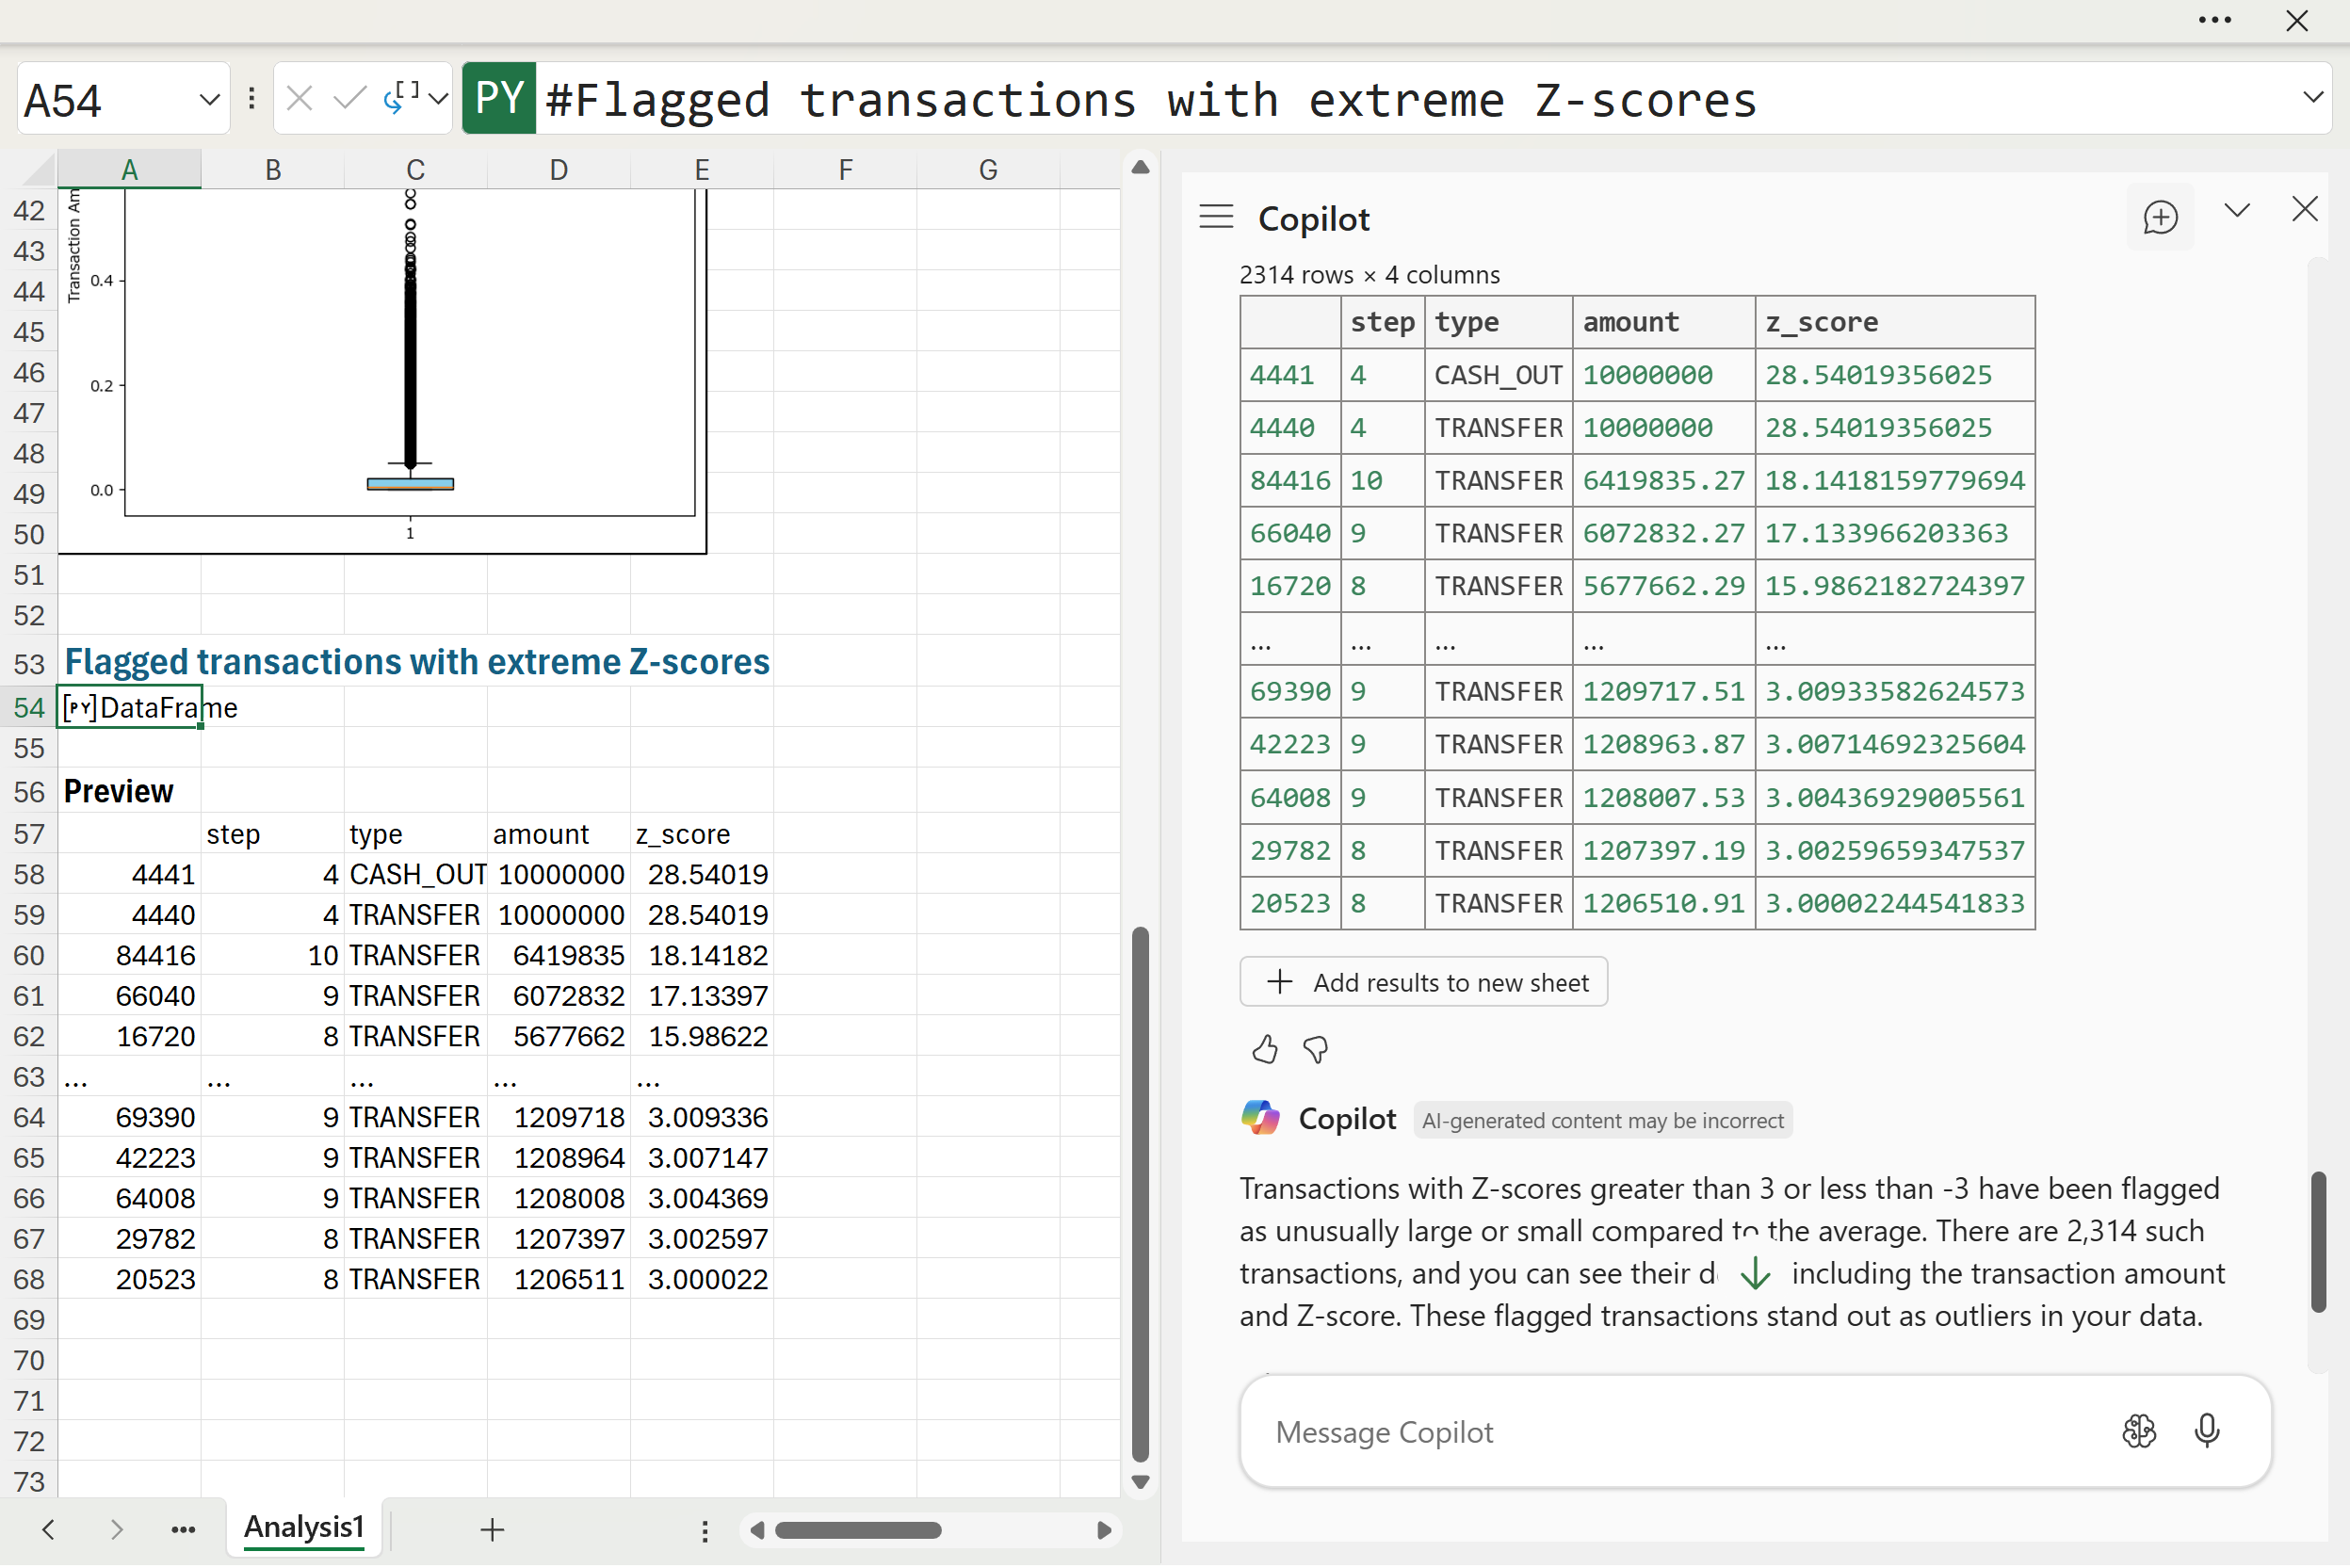This screenshot has width=2350, height=1568.
Task: Click the Copilot prompt suggestions icon
Action: (2139, 1432)
